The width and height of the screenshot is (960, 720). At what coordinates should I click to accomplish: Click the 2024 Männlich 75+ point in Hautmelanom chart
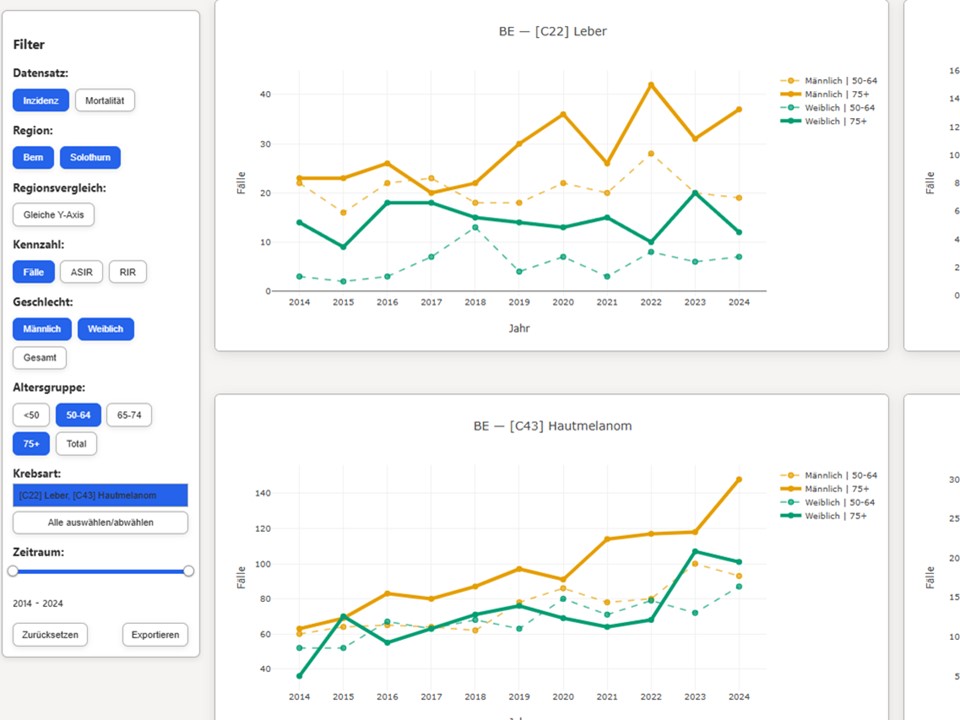point(739,480)
